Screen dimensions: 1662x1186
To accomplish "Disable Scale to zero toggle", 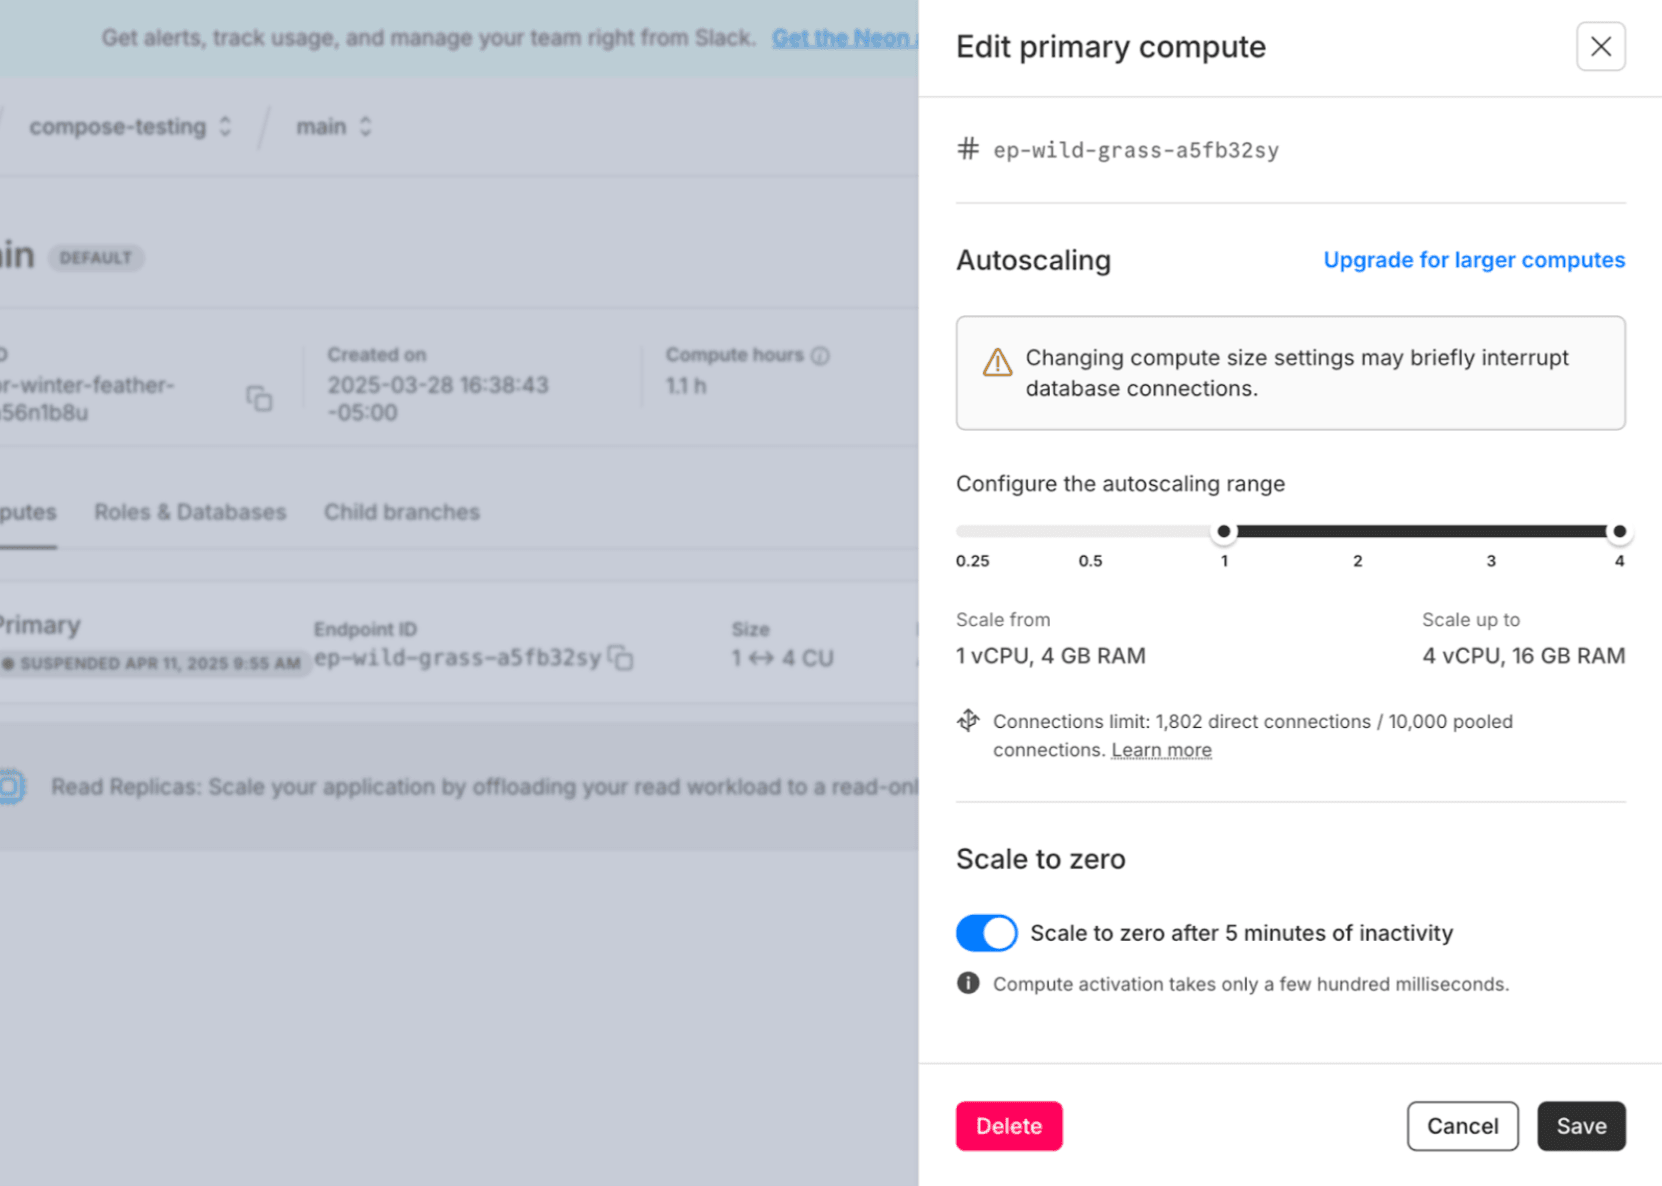I will click(x=986, y=933).
